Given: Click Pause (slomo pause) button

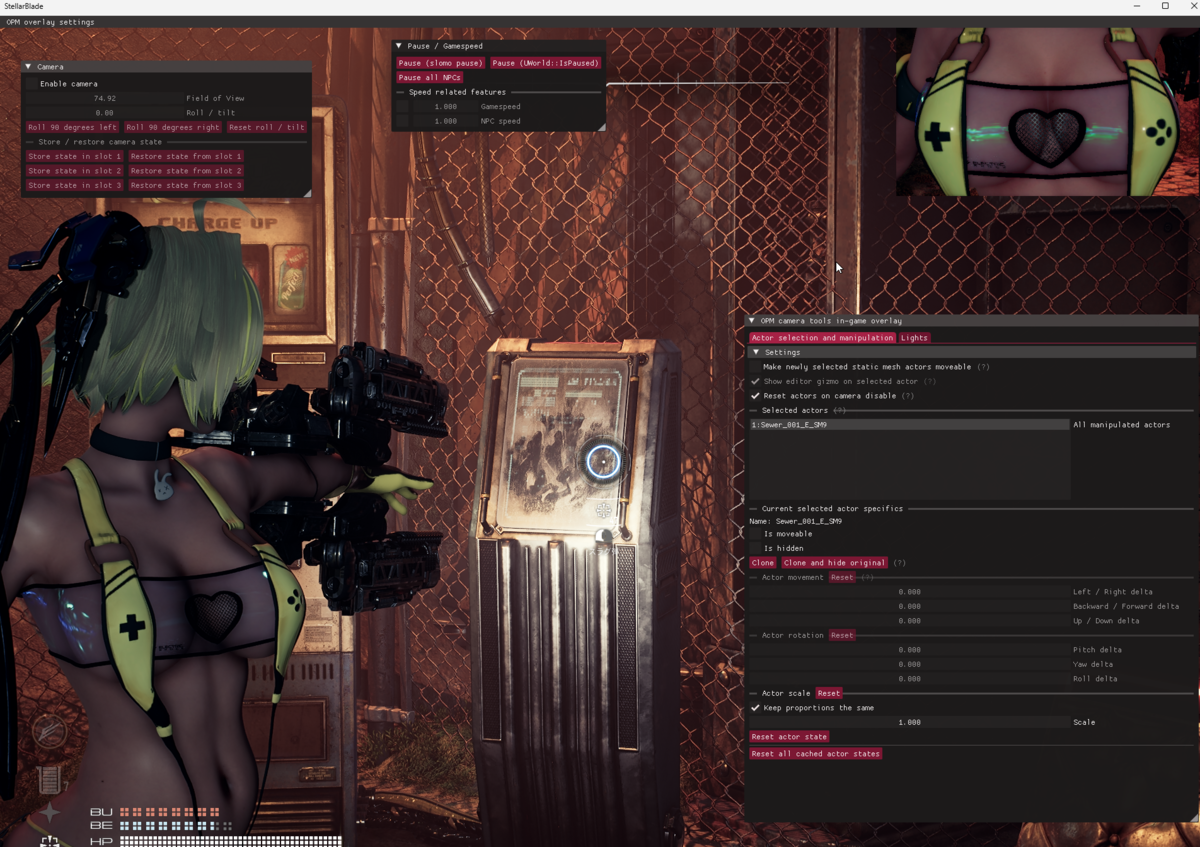Looking at the screenshot, I should pos(440,63).
